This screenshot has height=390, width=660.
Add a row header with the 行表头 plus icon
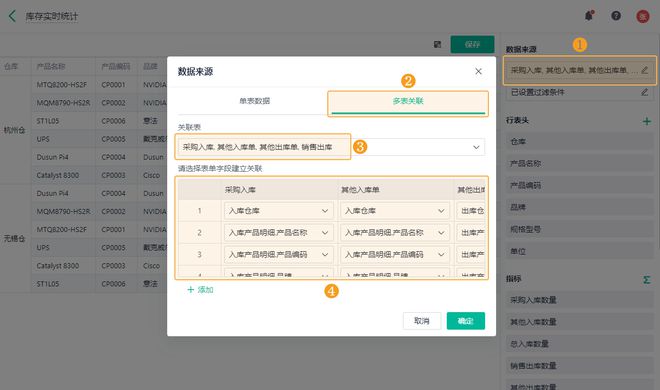[x=647, y=122]
